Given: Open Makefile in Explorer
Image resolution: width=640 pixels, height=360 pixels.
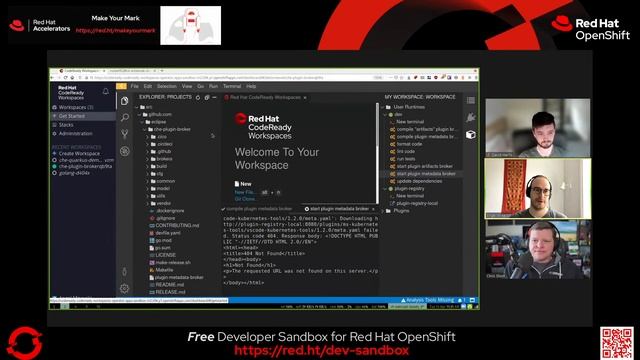Looking at the screenshot, I should [164, 269].
